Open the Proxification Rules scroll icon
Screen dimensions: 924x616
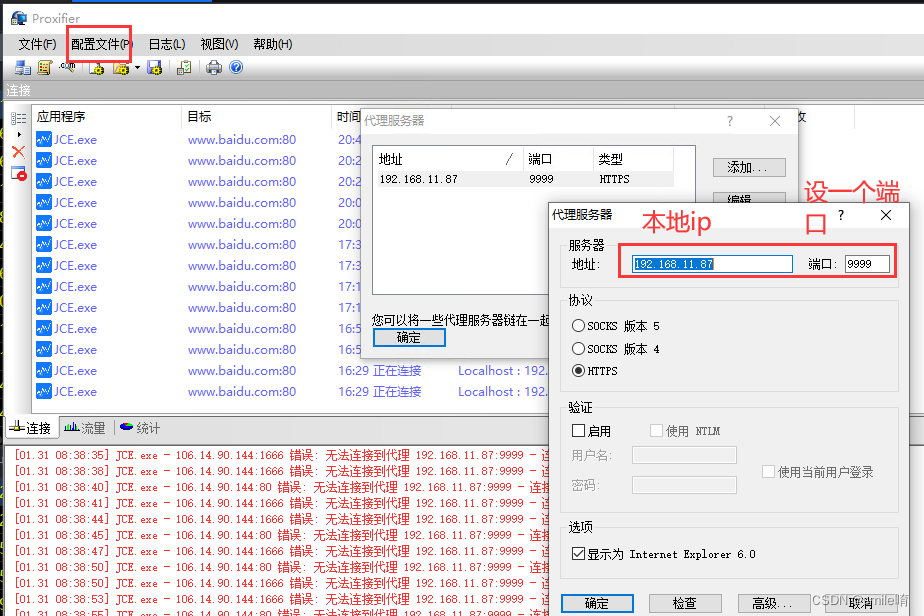click(x=45, y=68)
